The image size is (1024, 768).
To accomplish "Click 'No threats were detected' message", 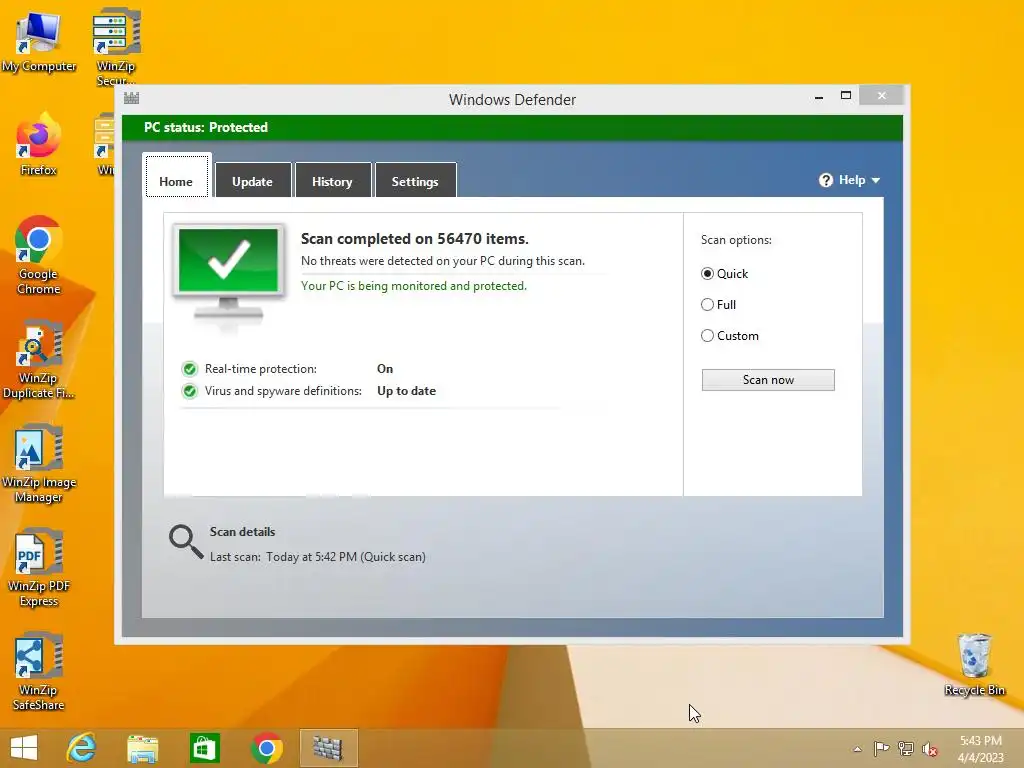I will pyautogui.click(x=442, y=261).
